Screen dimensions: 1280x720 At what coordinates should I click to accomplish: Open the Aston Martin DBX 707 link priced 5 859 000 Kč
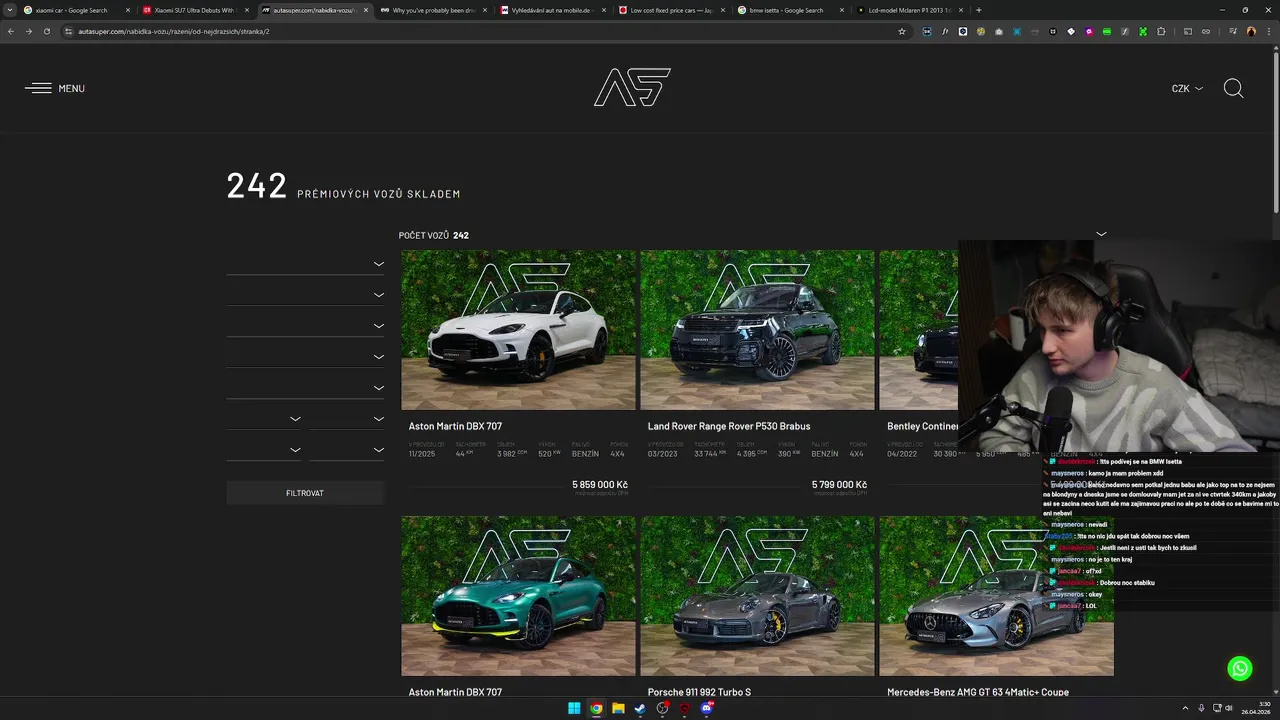(x=455, y=426)
